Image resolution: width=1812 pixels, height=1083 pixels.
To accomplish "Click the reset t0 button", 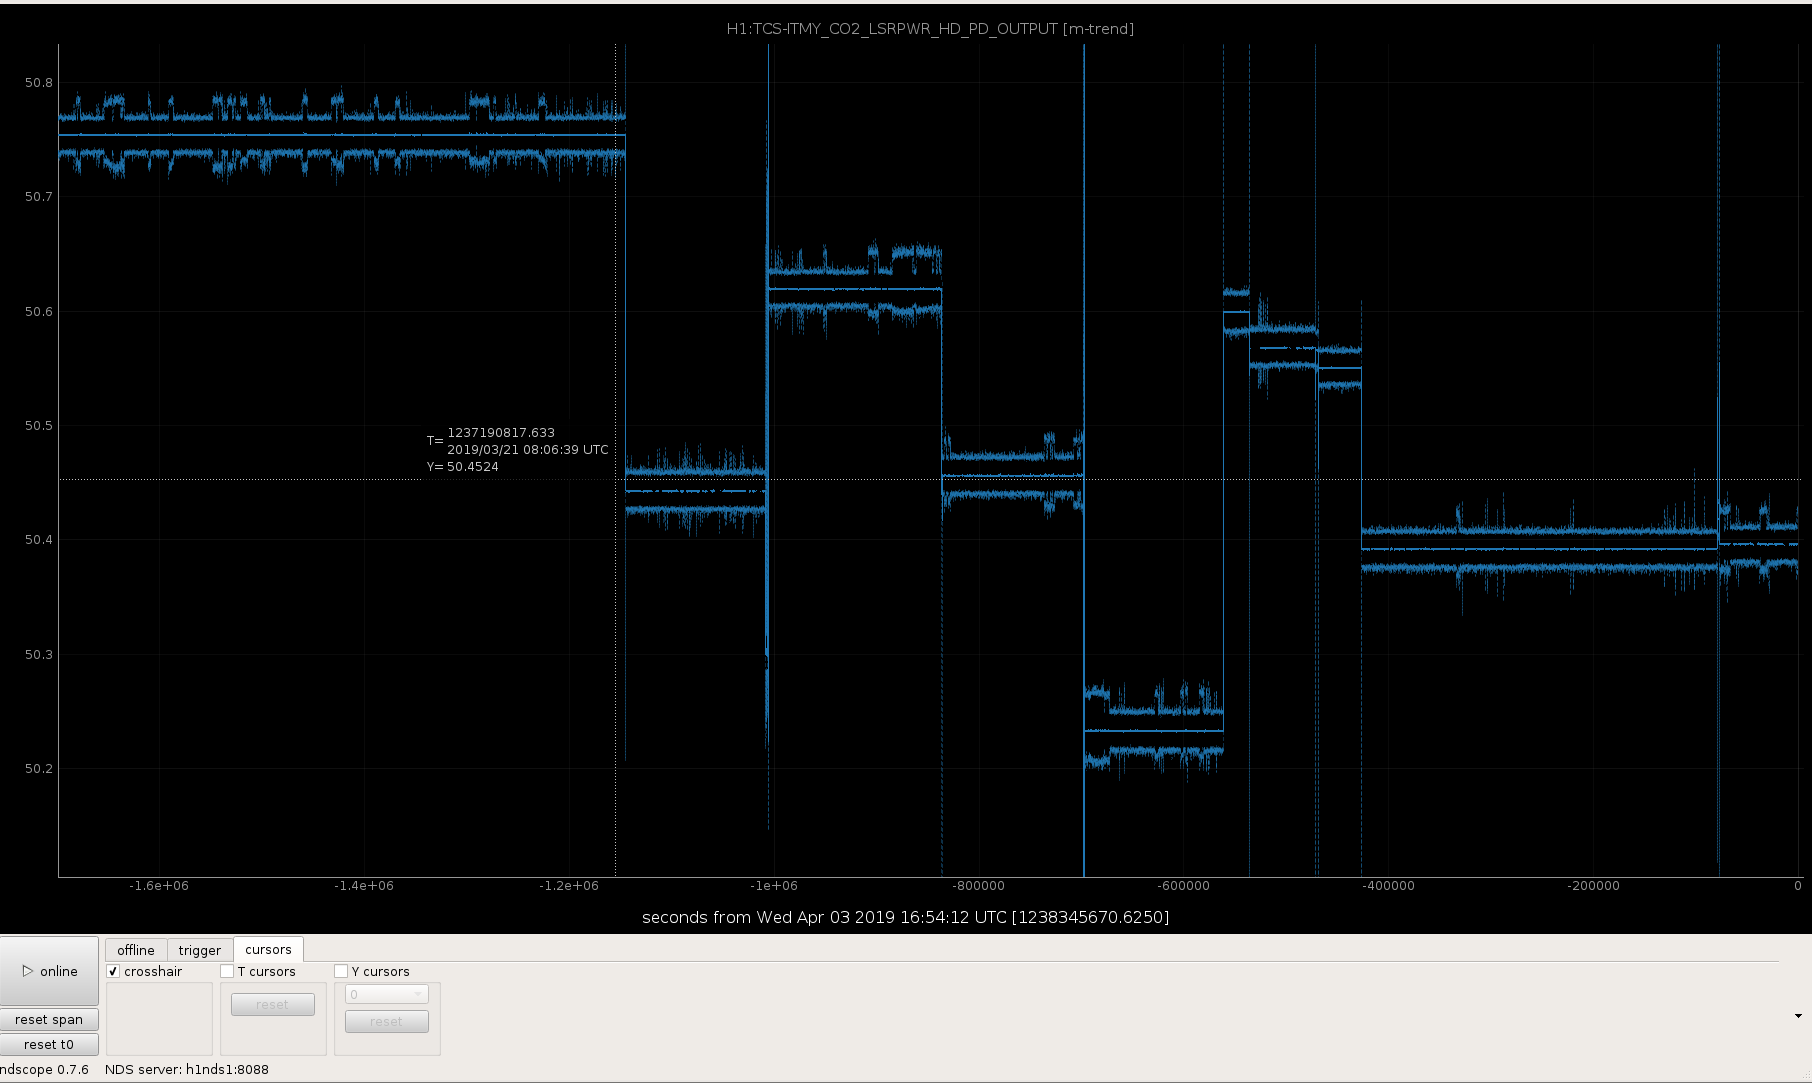I will coord(49,1044).
